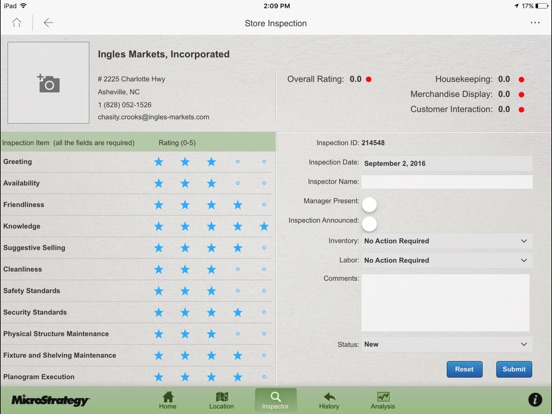
Task: Go back with the left arrow
Action: point(48,23)
